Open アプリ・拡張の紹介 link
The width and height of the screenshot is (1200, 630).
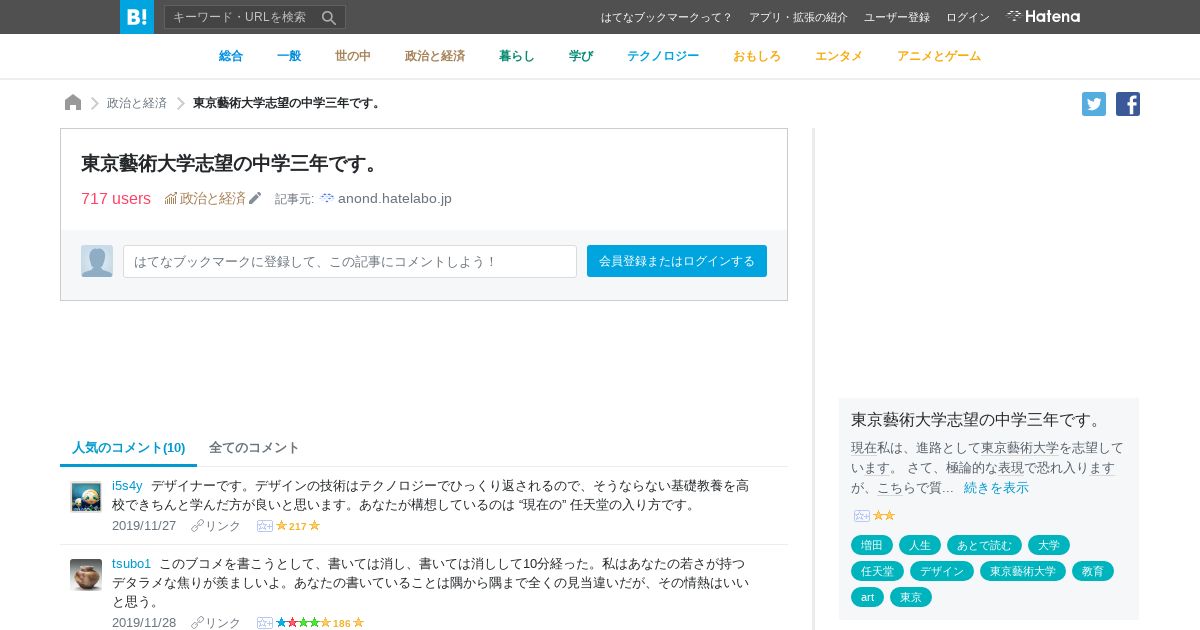[798, 17]
